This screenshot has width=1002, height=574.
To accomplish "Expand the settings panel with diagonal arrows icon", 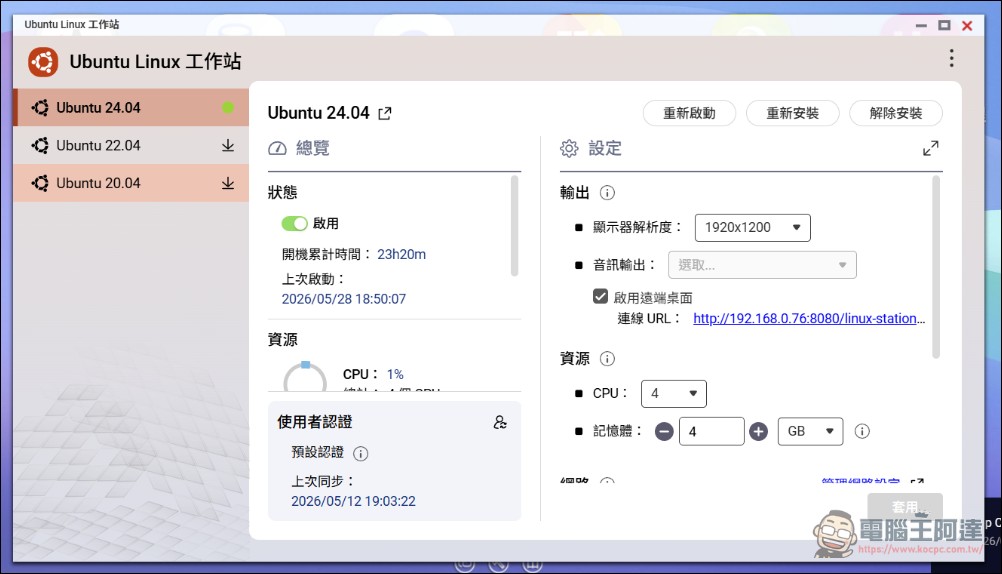I will [930, 148].
